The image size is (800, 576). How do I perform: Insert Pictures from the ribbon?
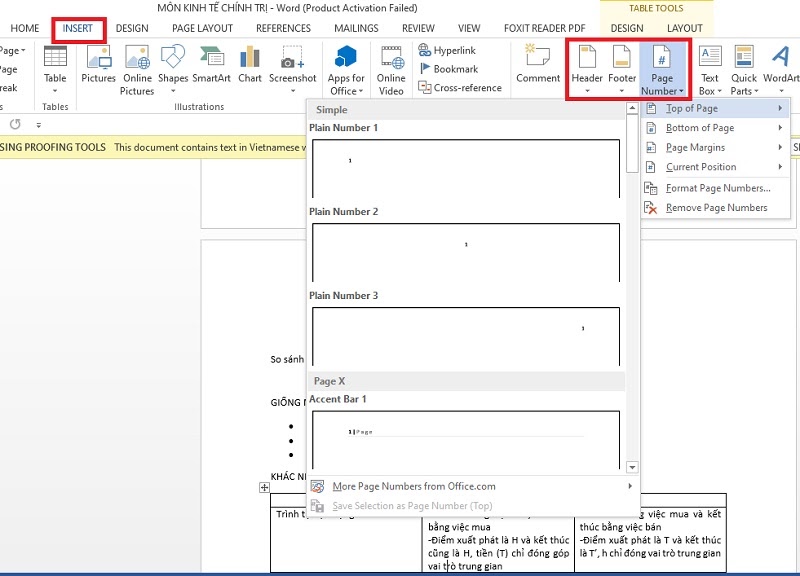tap(98, 64)
